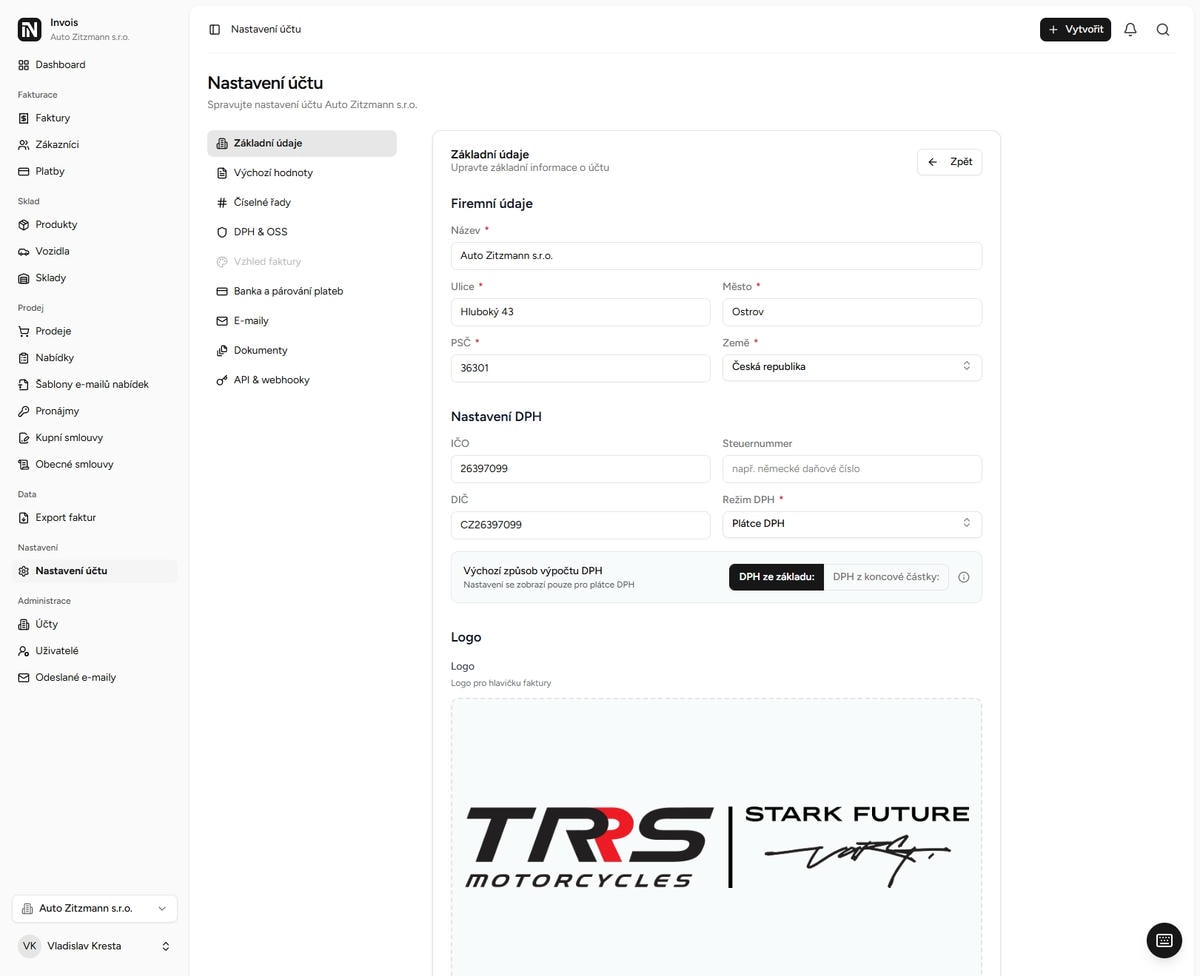Open the notifications bell
This screenshot has height=976, width=1200.
[x=1130, y=29]
